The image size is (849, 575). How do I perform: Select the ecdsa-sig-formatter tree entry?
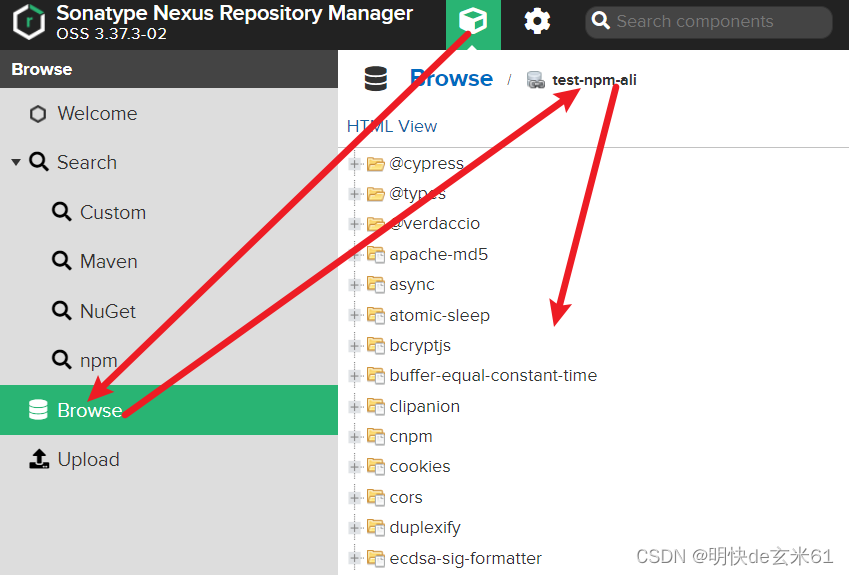tap(465, 558)
